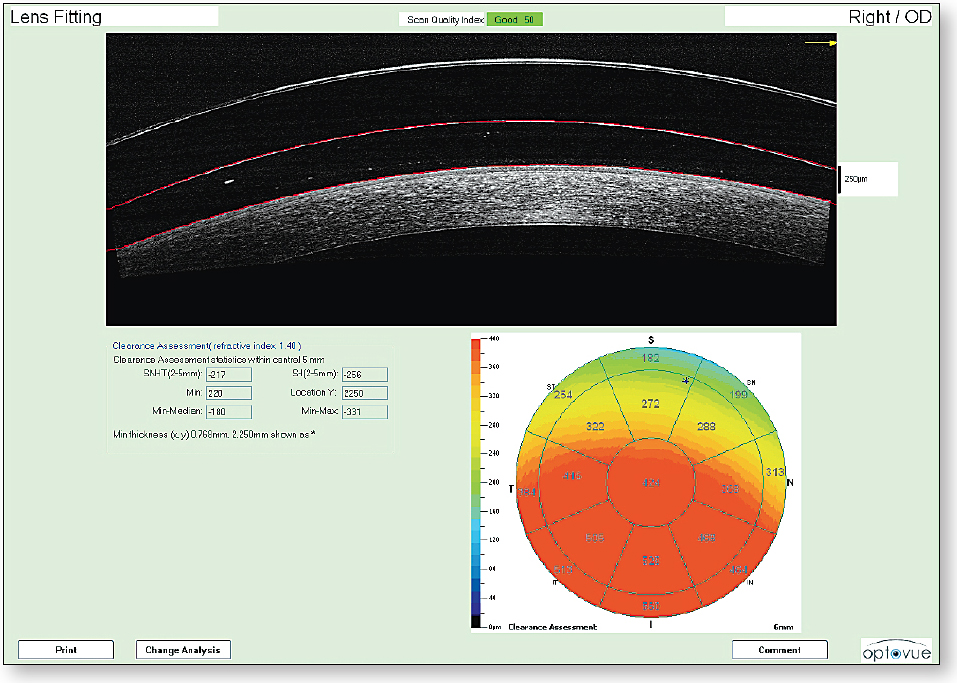The height and width of the screenshot is (683, 957).
Task: Select the Min value field showing 220
Action: pyautogui.click(x=228, y=392)
